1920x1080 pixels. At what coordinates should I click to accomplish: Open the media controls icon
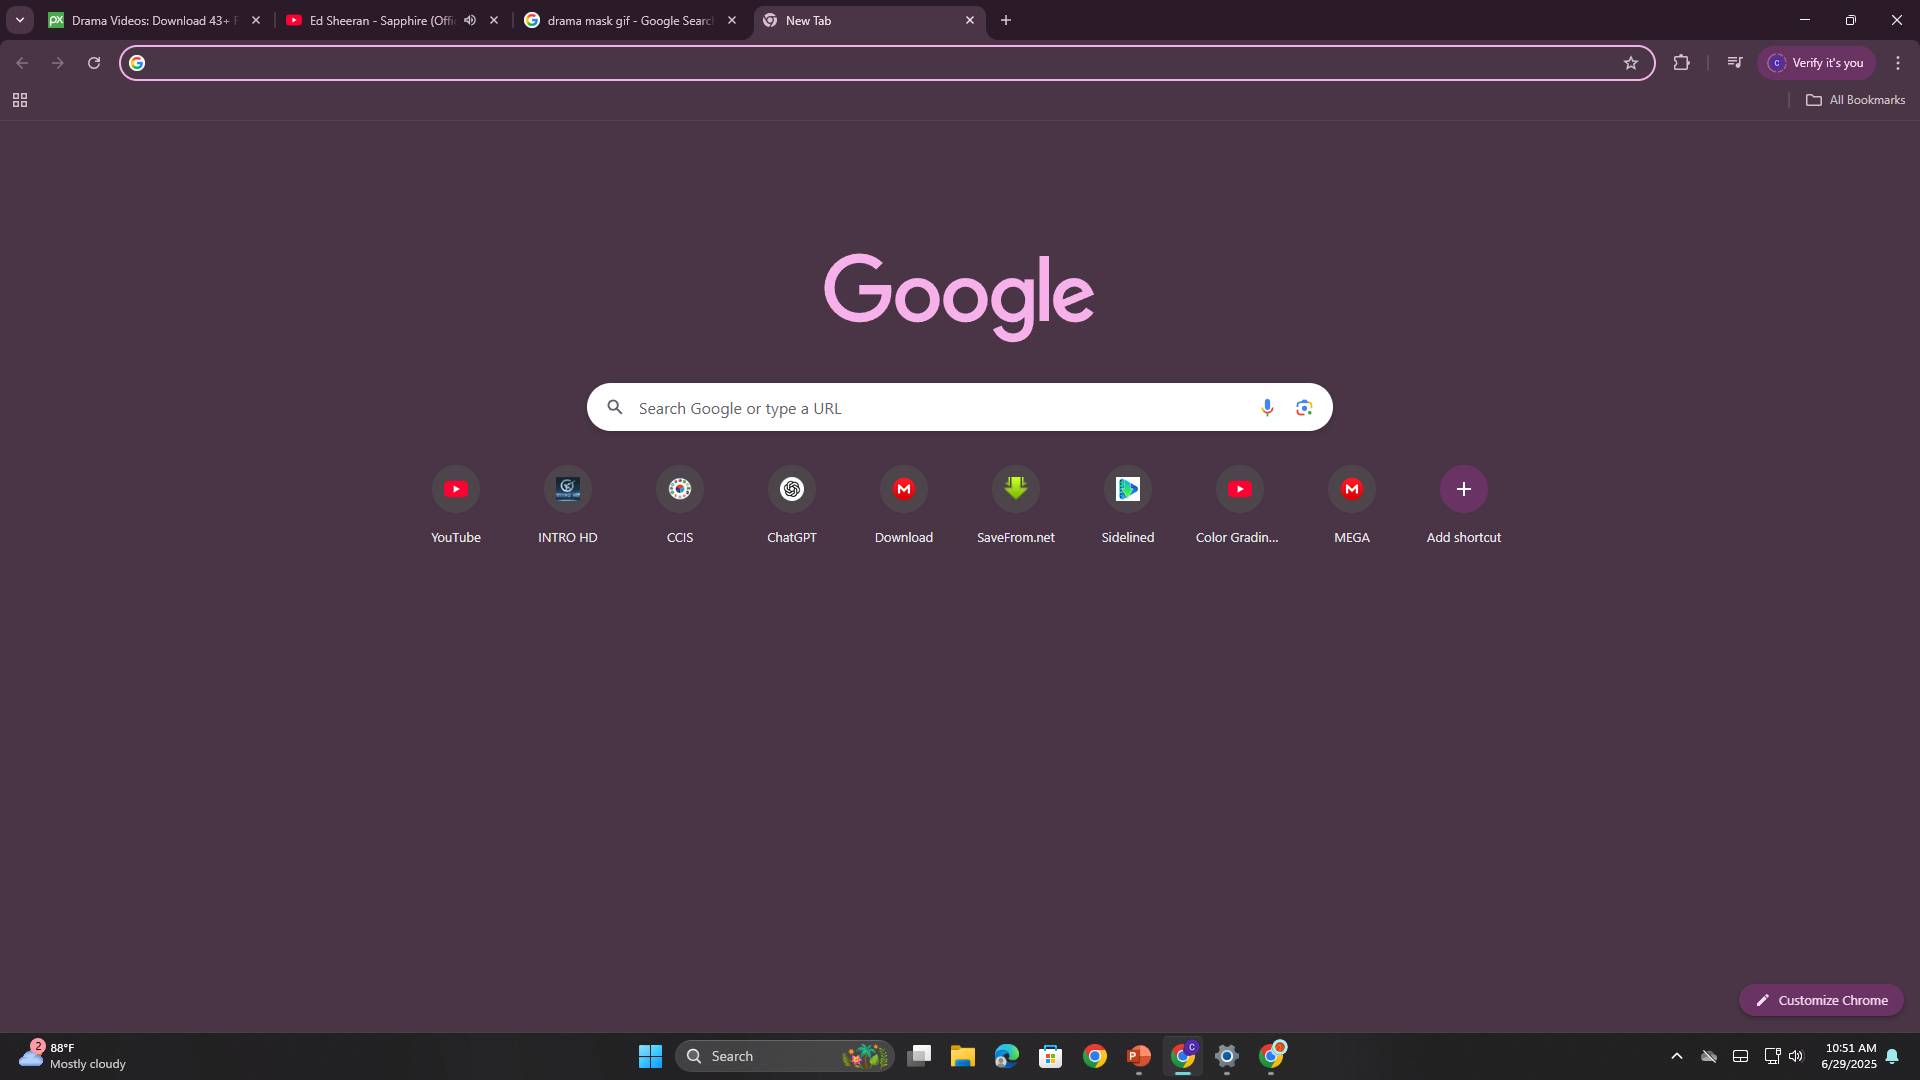pyautogui.click(x=1735, y=63)
